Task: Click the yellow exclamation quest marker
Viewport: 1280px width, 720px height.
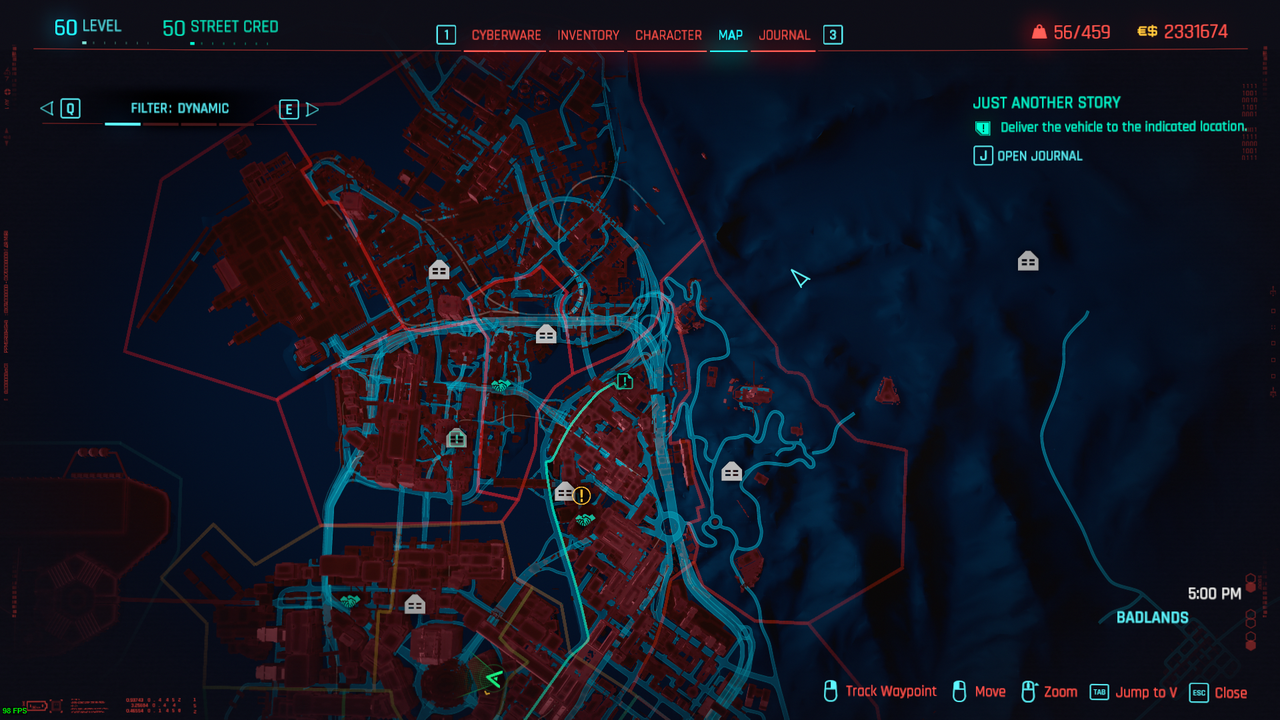Action: pos(582,495)
